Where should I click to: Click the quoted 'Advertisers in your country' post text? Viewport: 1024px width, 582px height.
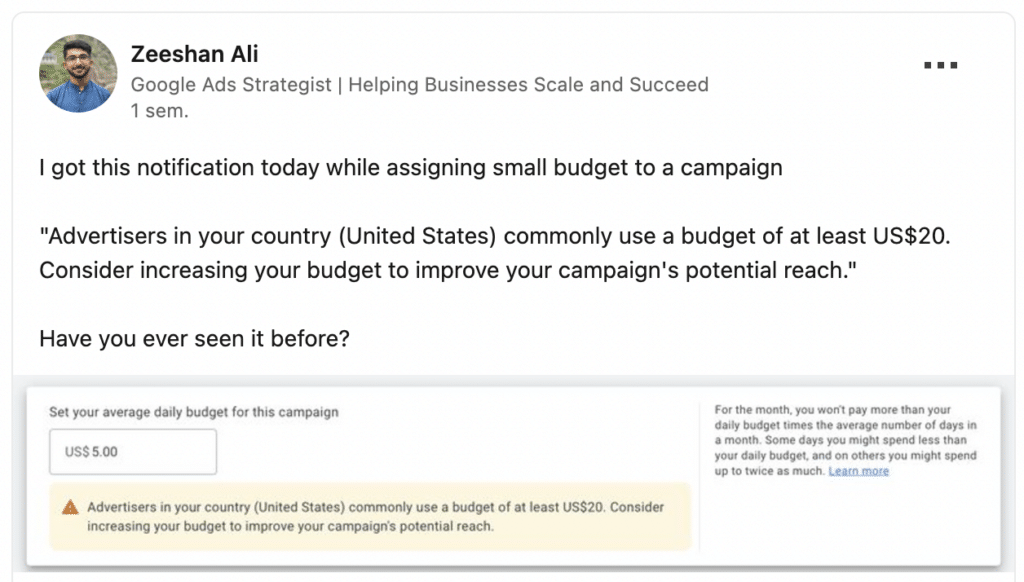(x=494, y=253)
